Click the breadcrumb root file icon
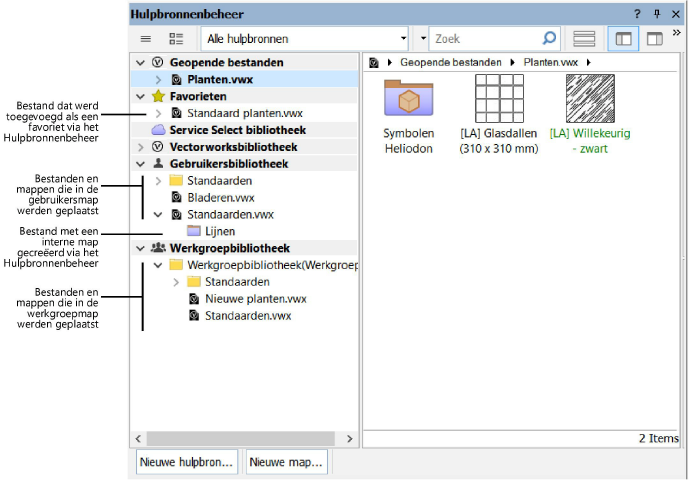 click(x=374, y=63)
